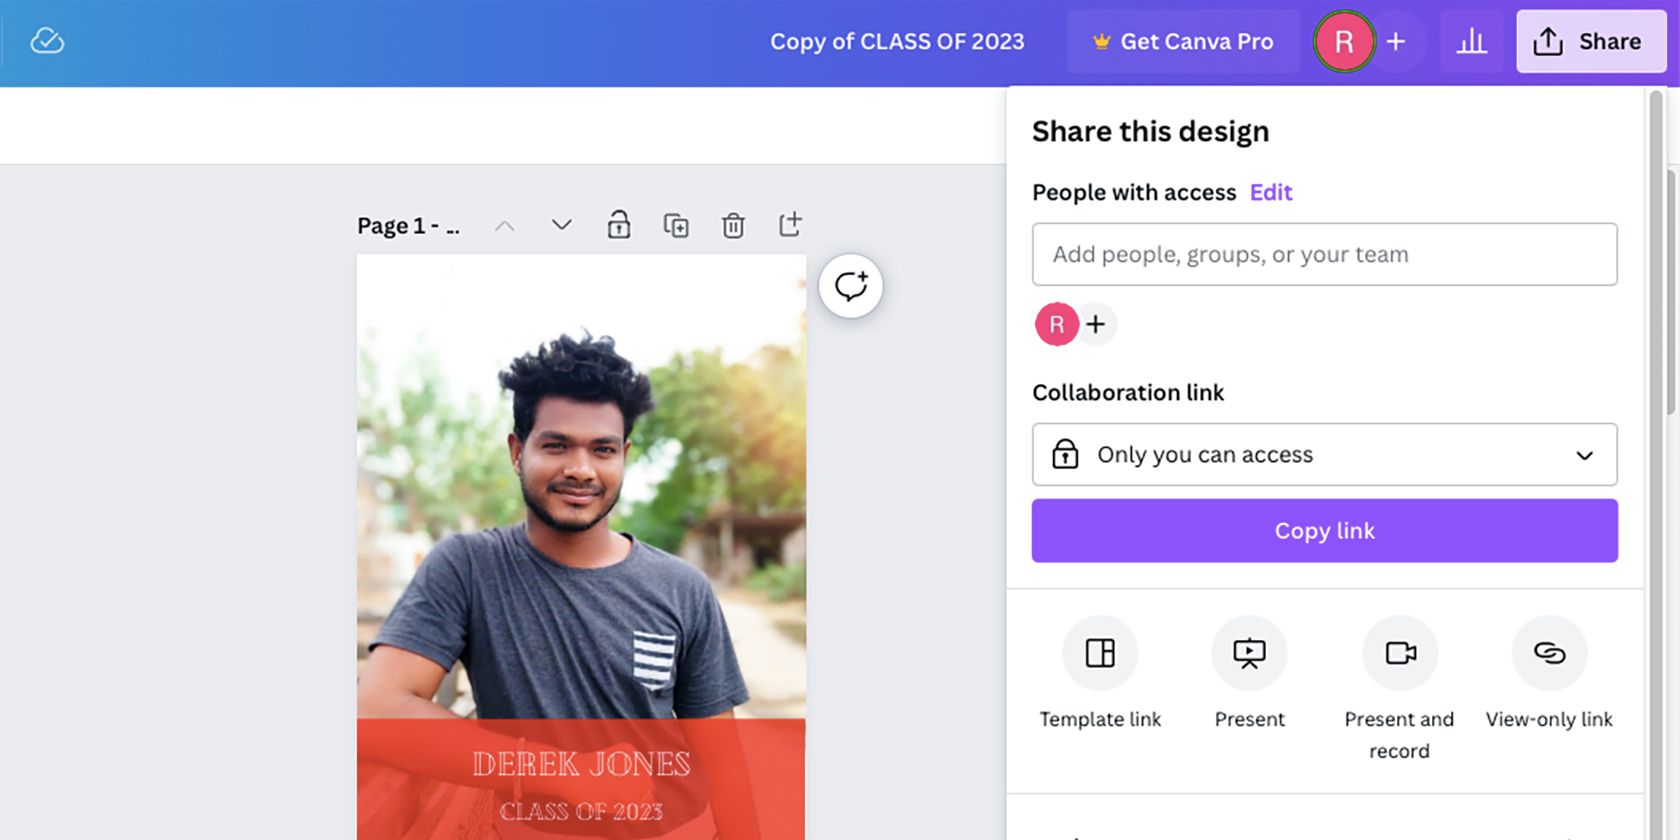1680x840 pixels.
Task: Open a new comment on the design
Action: pyautogui.click(x=850, y=286)
